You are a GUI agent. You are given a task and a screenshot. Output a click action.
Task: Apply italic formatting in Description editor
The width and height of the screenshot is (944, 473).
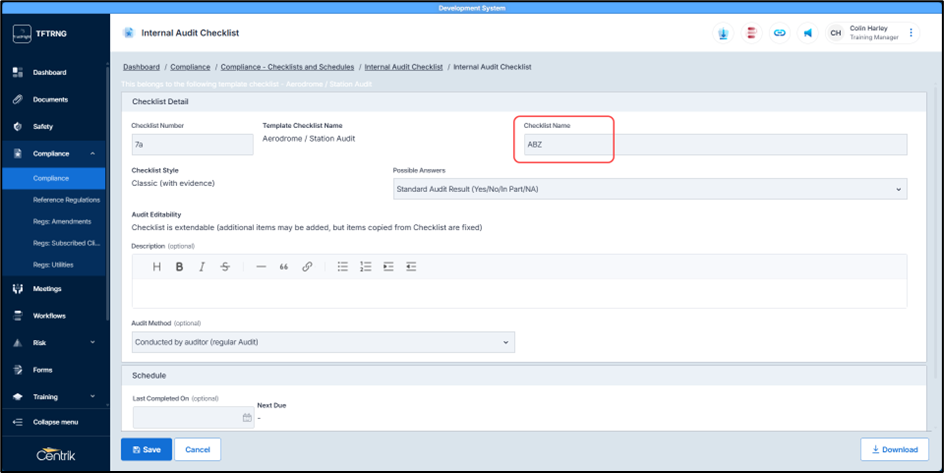pyautogui.click(x=202, y=267)
